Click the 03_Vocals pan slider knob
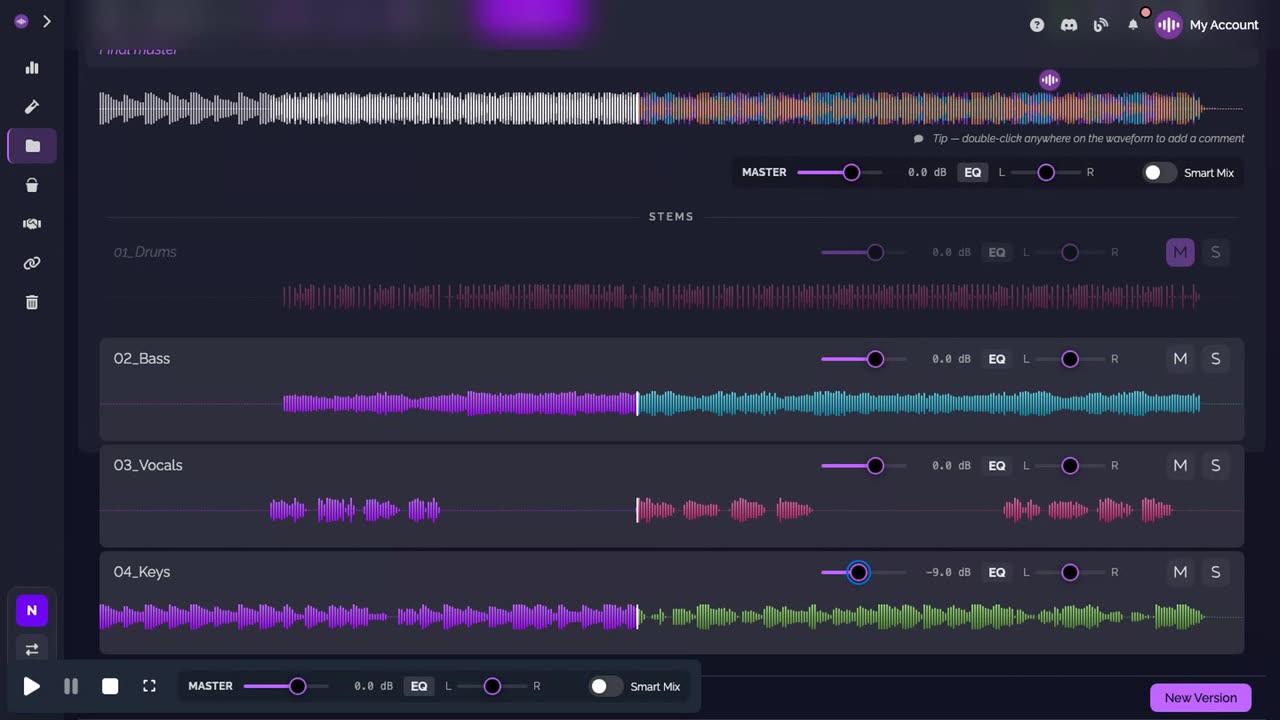 [x=1070, y=466]
